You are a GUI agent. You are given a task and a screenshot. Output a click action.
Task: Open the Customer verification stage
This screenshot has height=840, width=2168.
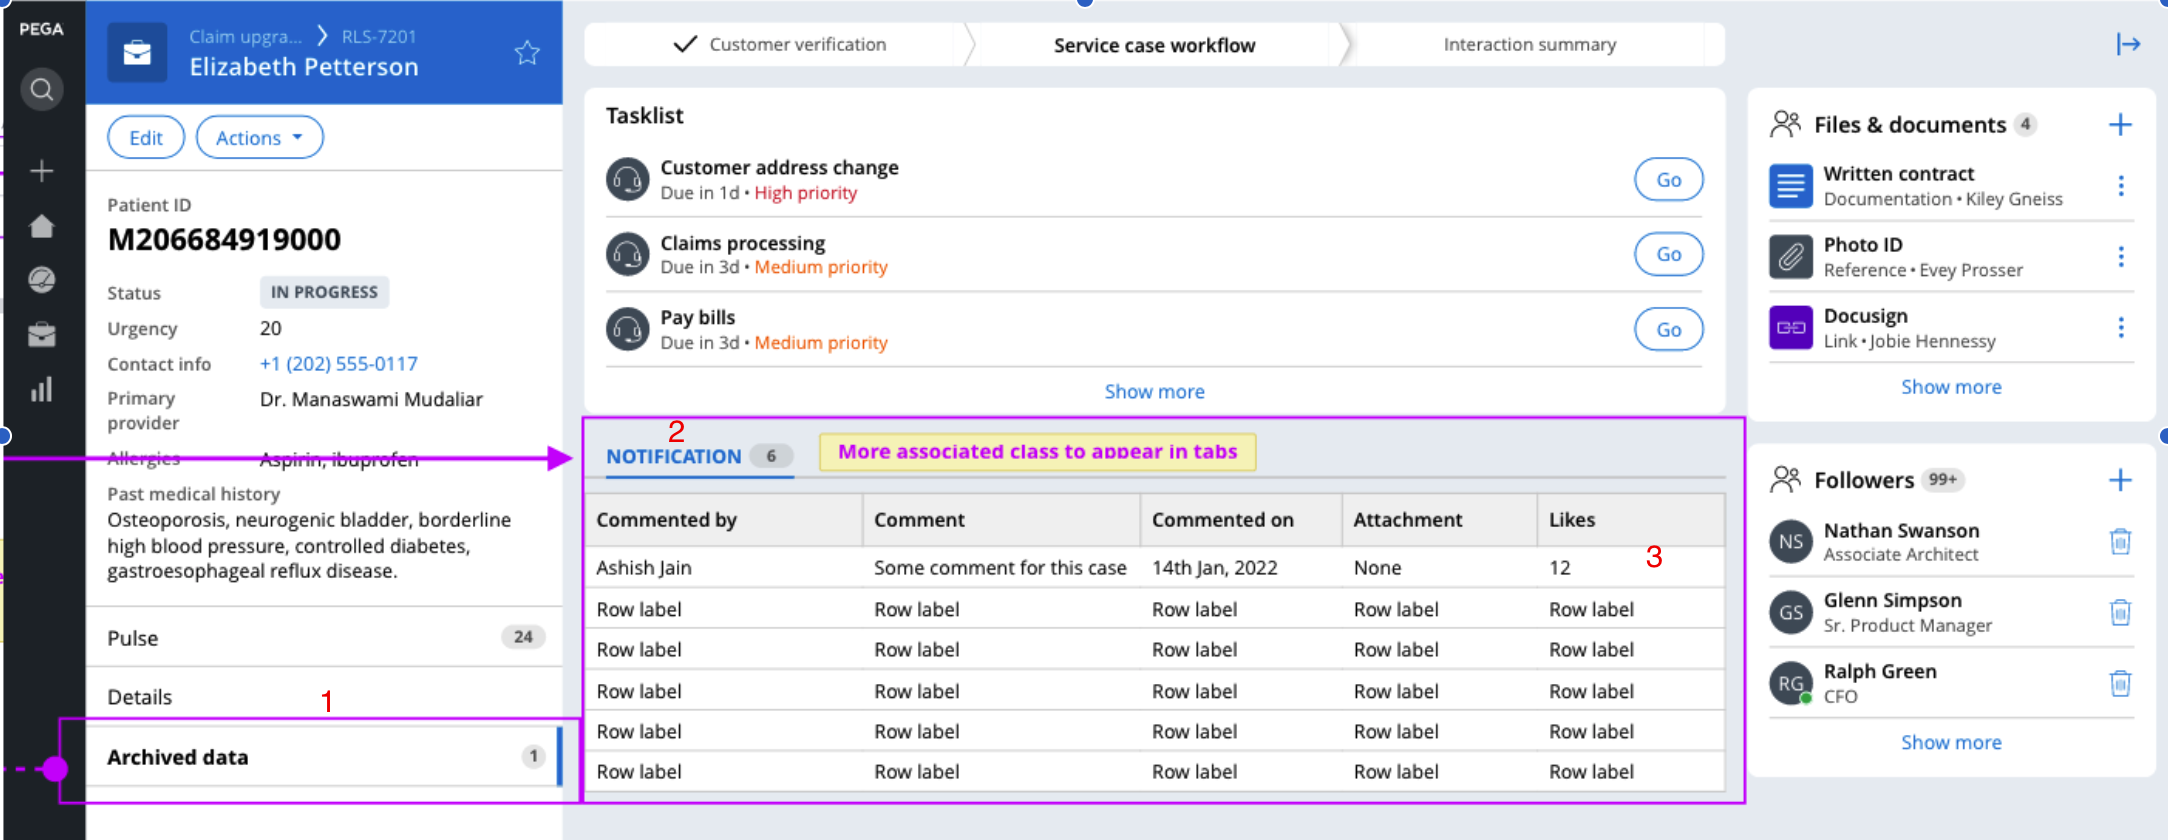coord(778,44)
